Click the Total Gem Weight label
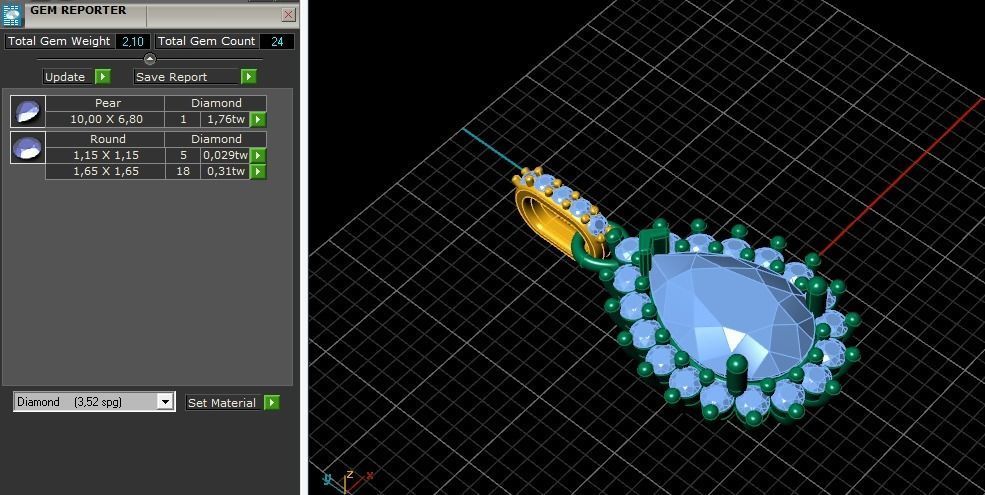This screenshot has width=985, height=495. click(59, 41)
